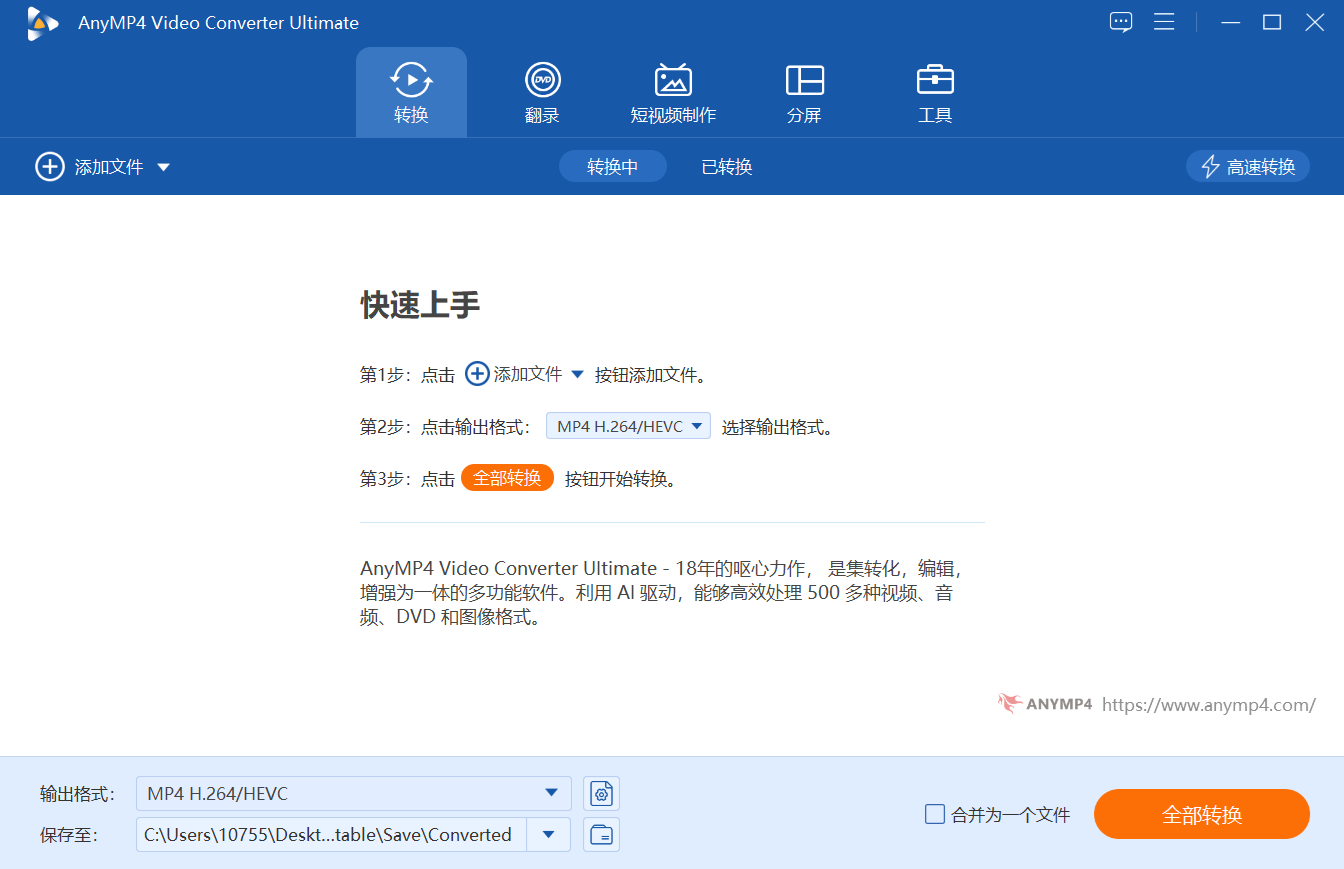Expand the save path dropdown arrow
Image resolution: width=1344 pixels, height=869 pixels.
(548, 835)
